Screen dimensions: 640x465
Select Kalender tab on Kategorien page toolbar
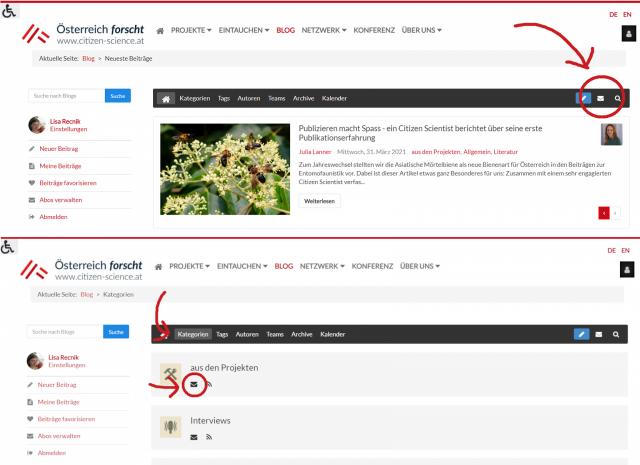coord(332,334)
